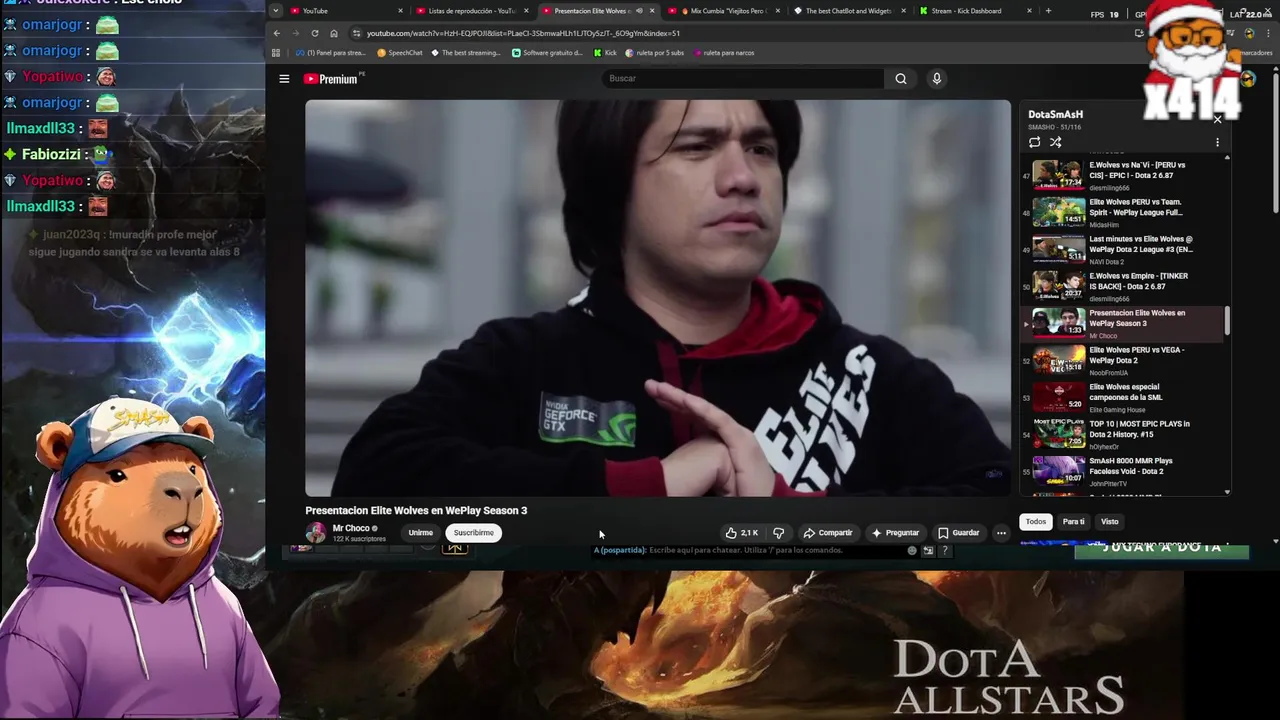Open the apps grid in bookmarks bar

click(276, 53)
